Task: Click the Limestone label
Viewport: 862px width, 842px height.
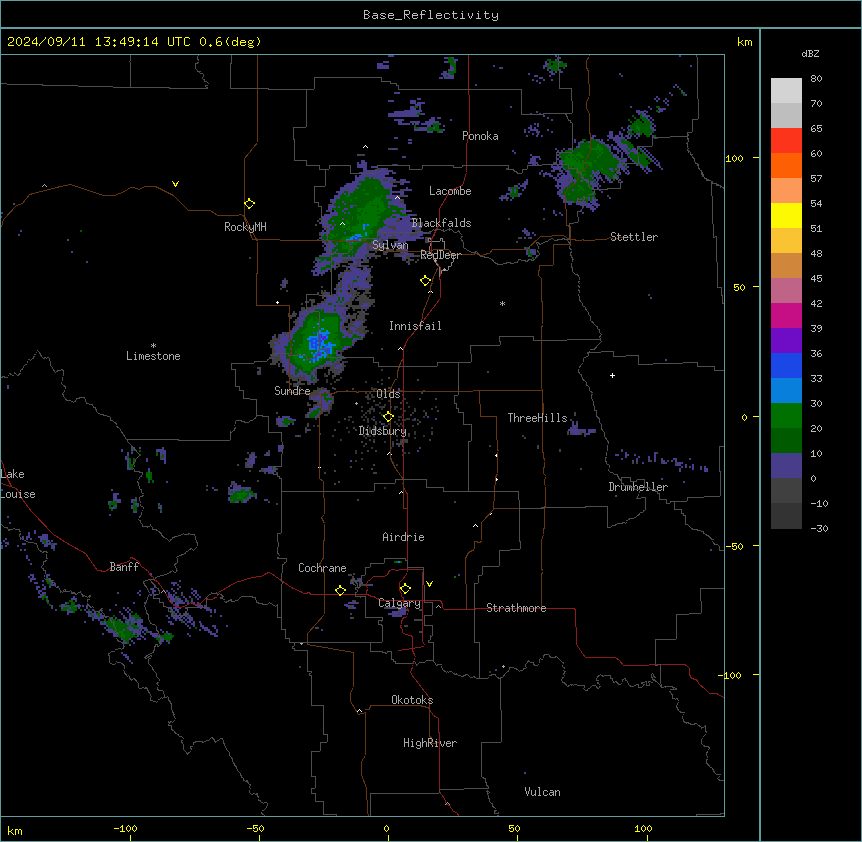Action: (153, 356)
